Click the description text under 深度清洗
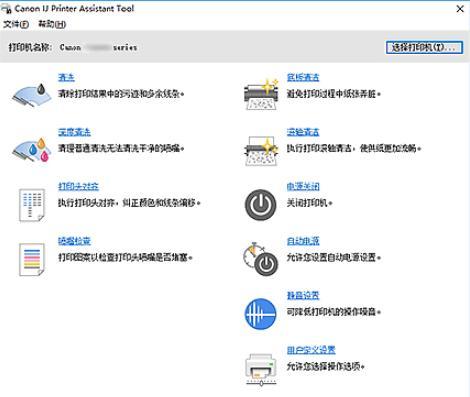This screenshot has width=470, height=397. (121, 148)
